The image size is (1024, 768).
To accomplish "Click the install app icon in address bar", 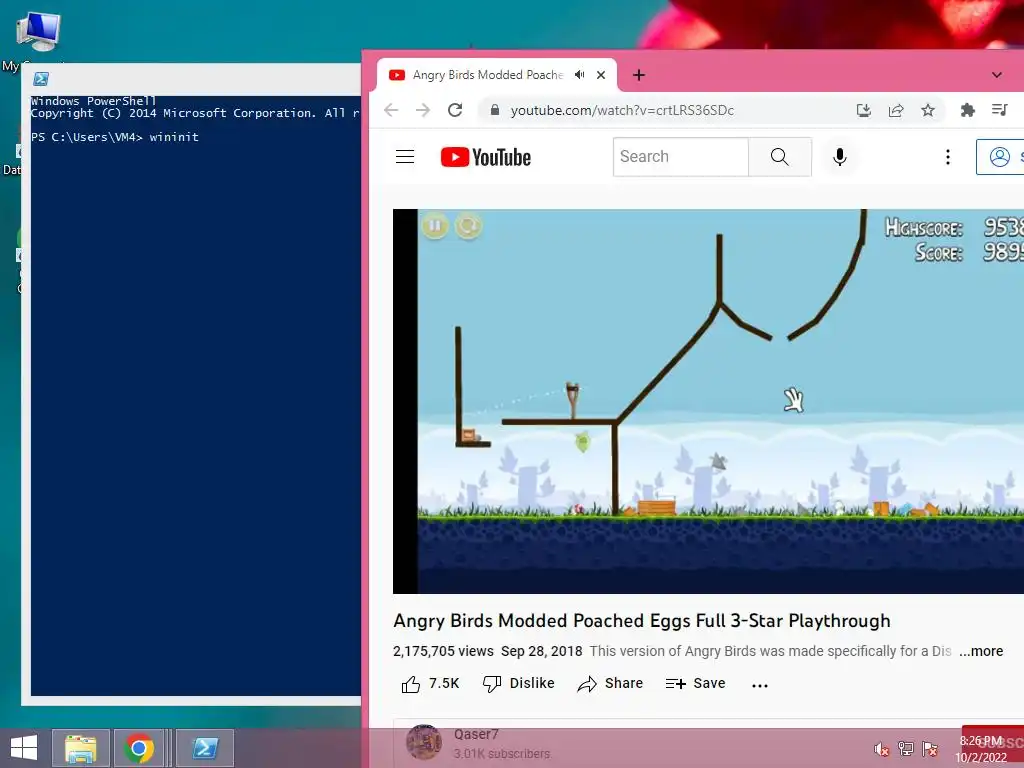I will 863,110.
